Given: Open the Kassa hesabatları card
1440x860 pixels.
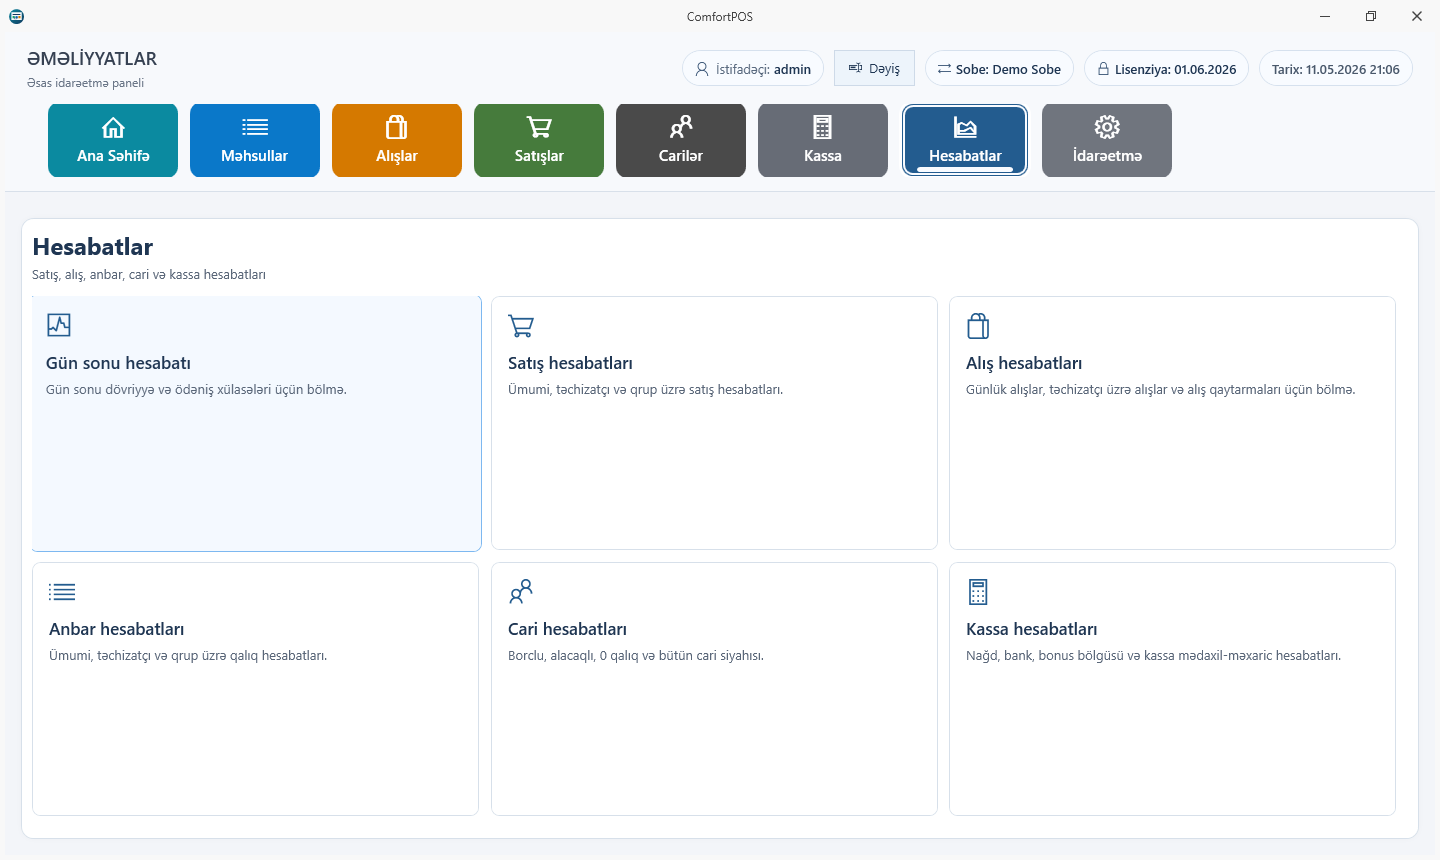Looking at the screenshot, I should click(x=1172, y=689).
